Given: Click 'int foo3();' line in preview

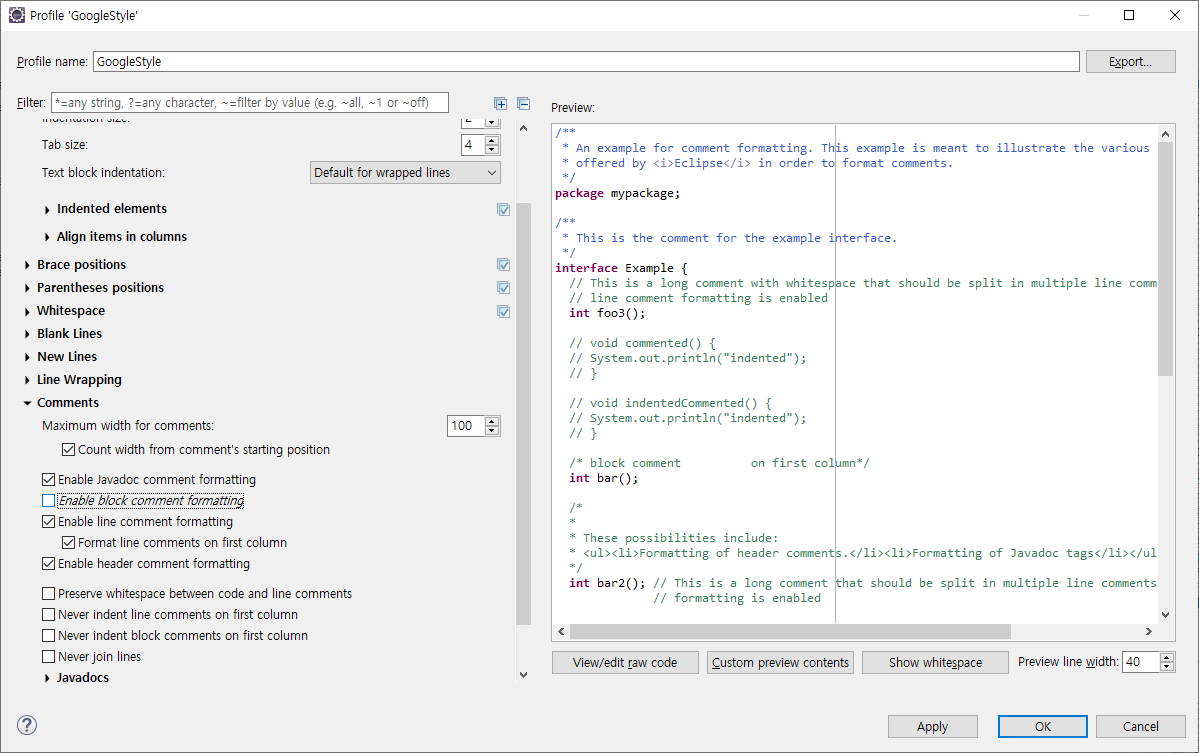Looking at the screenshot, I should pos(607,313).
